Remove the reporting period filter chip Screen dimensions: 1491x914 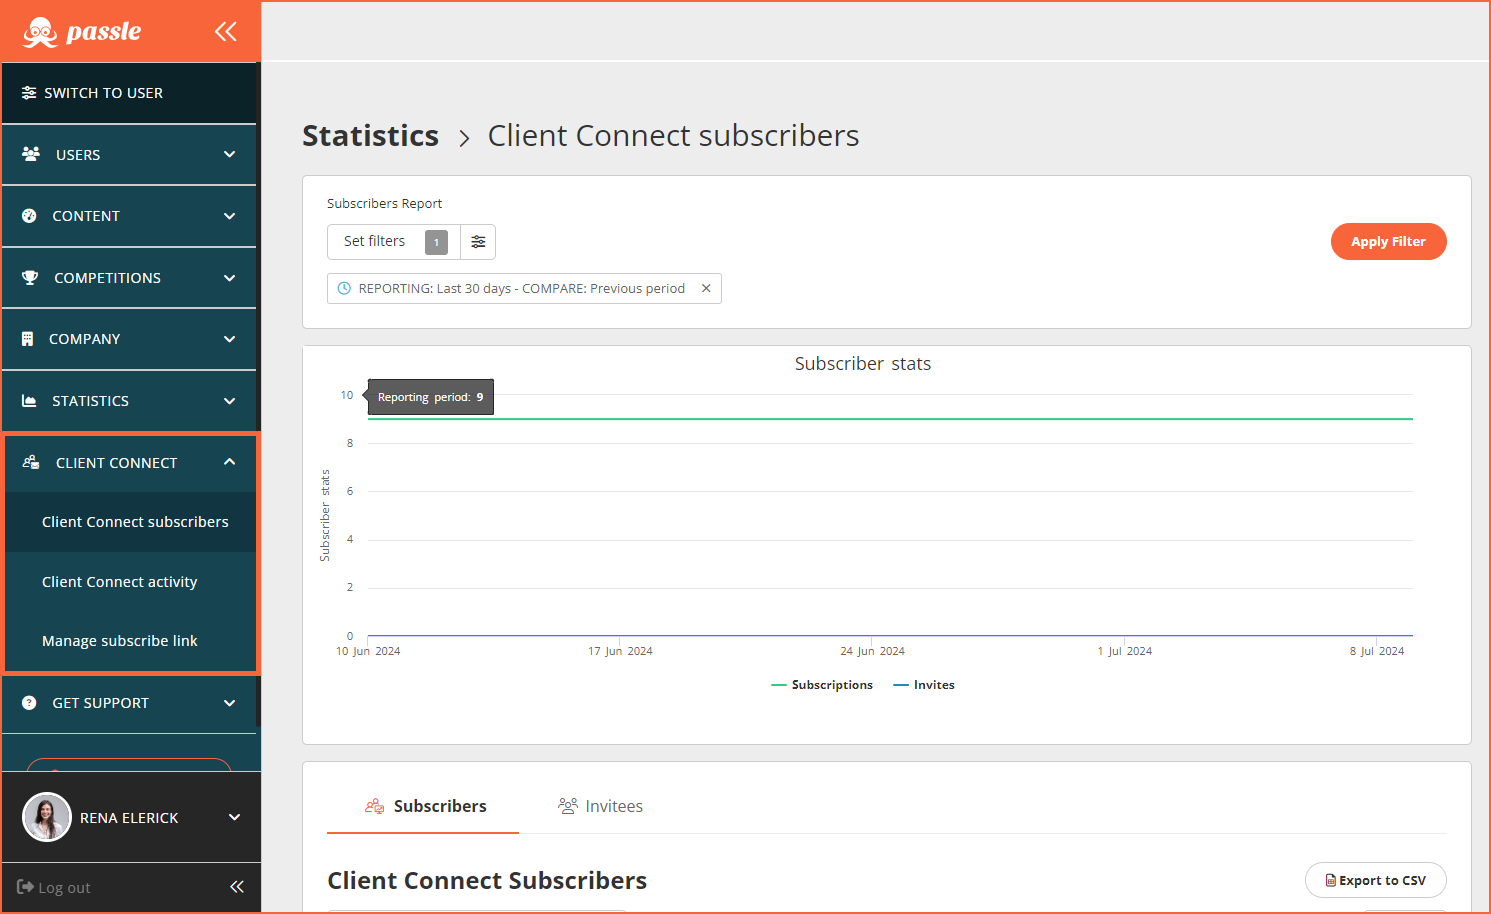click(706, 288)
